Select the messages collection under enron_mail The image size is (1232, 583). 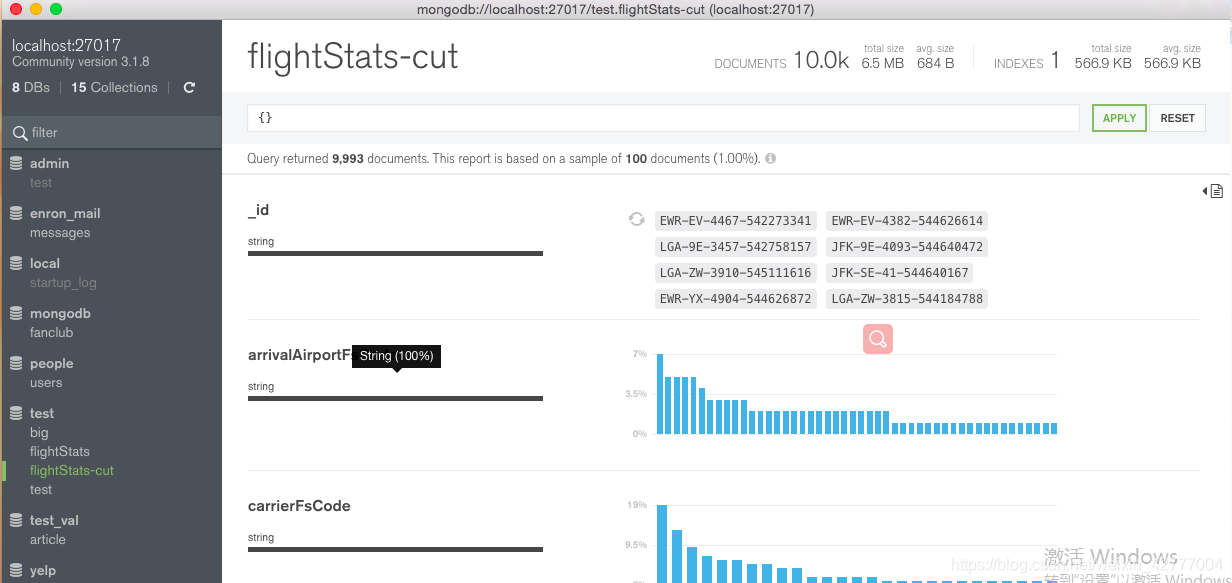(60, 233)
